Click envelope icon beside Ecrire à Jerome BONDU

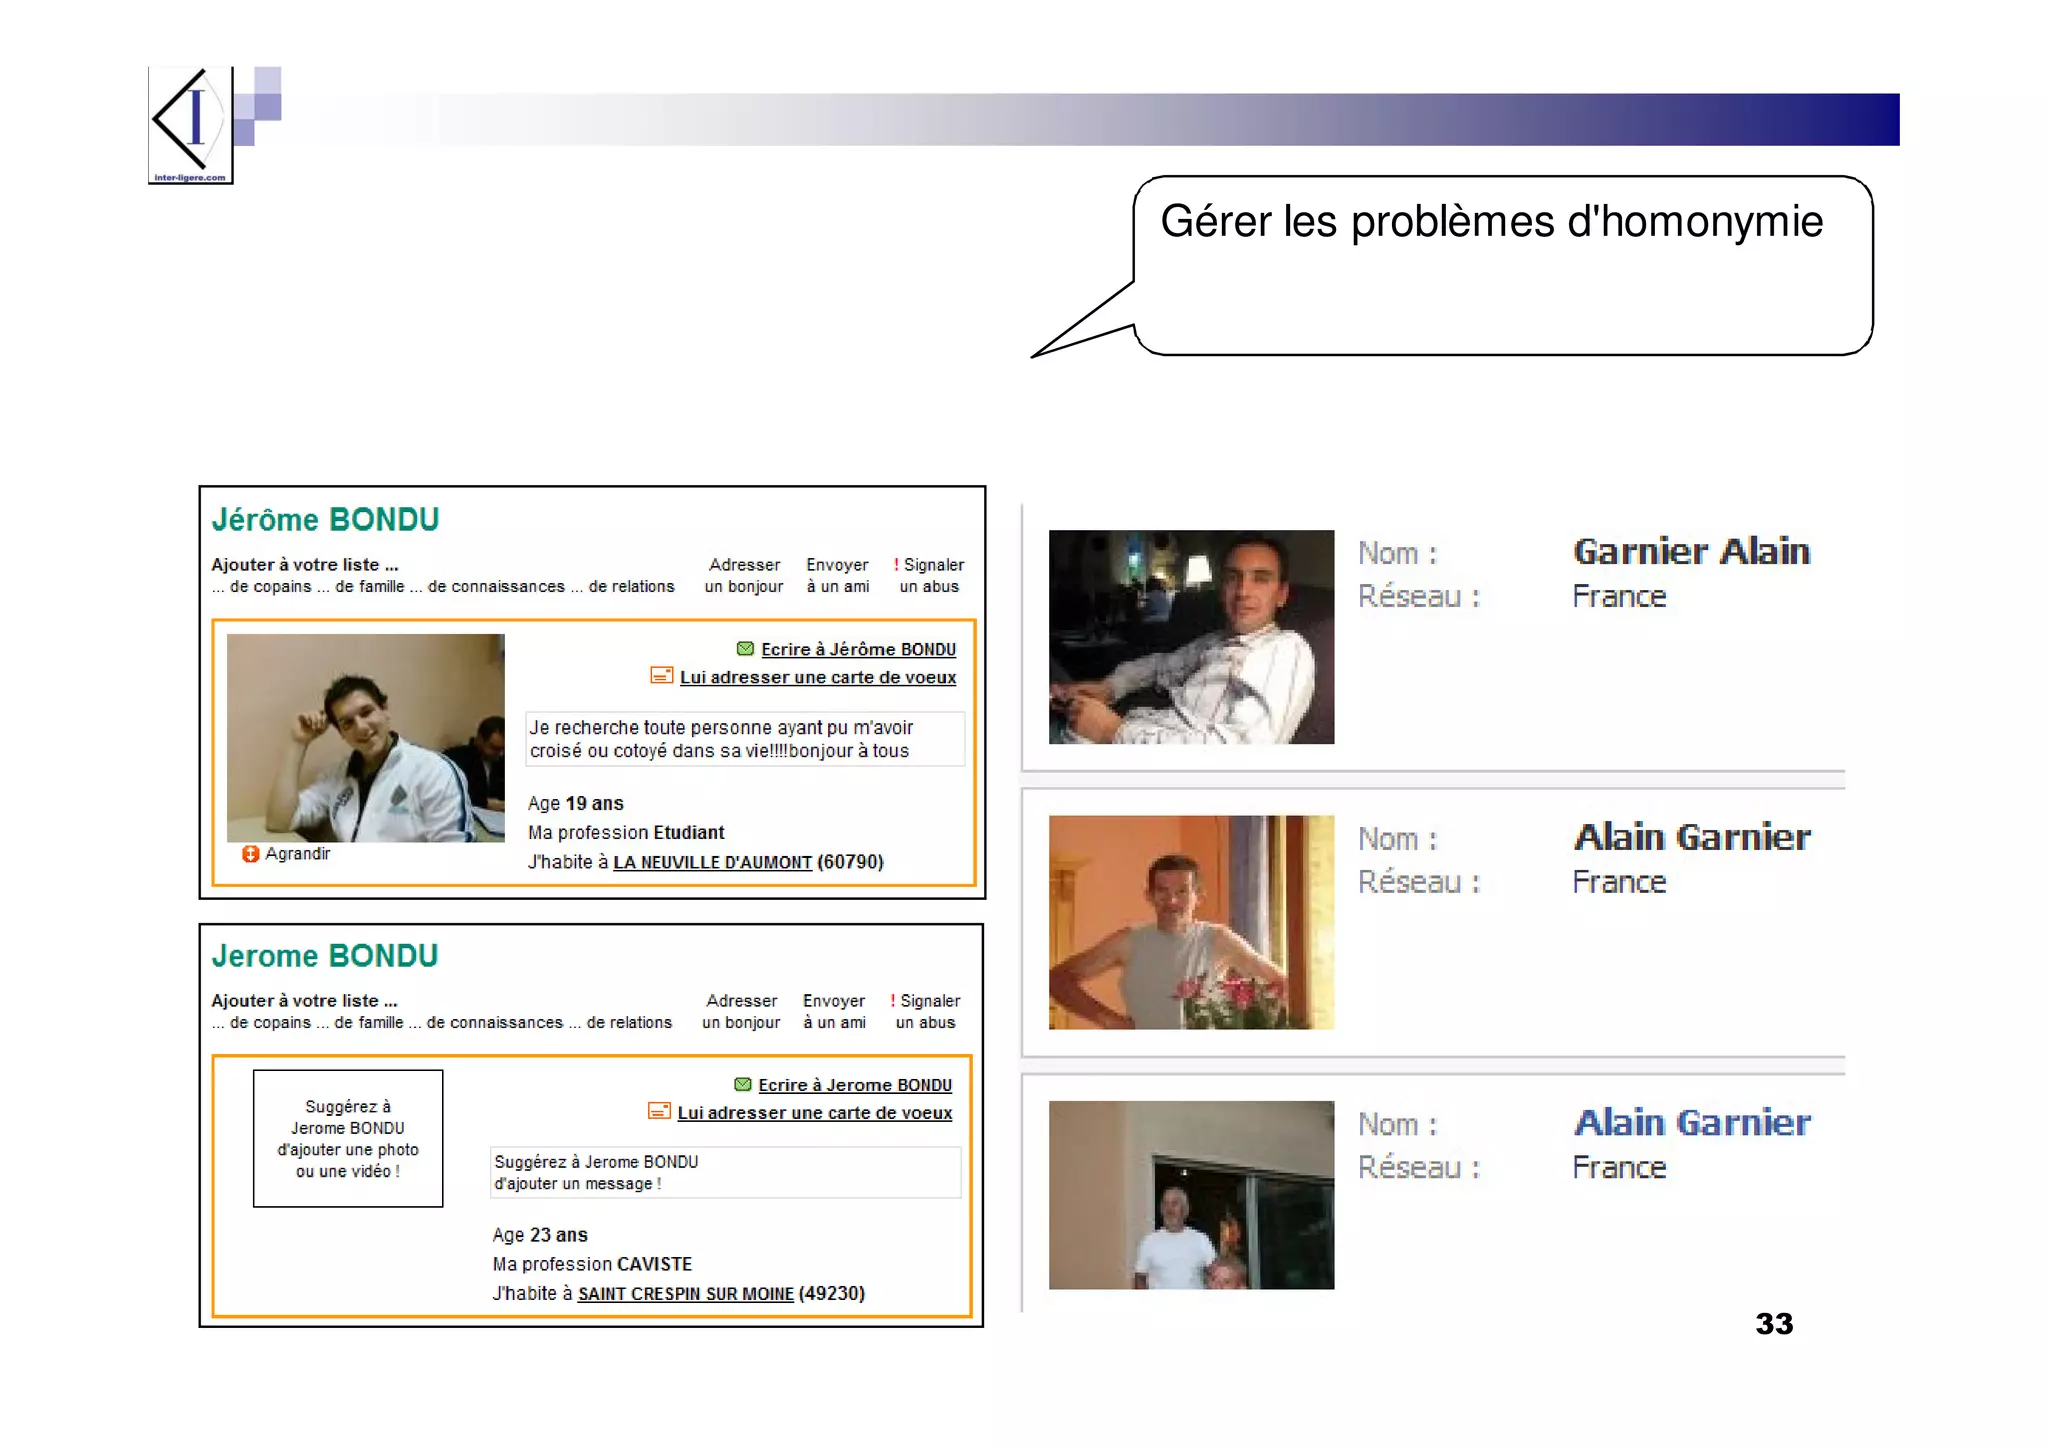pyautogui.click(x=742, y=1084)
